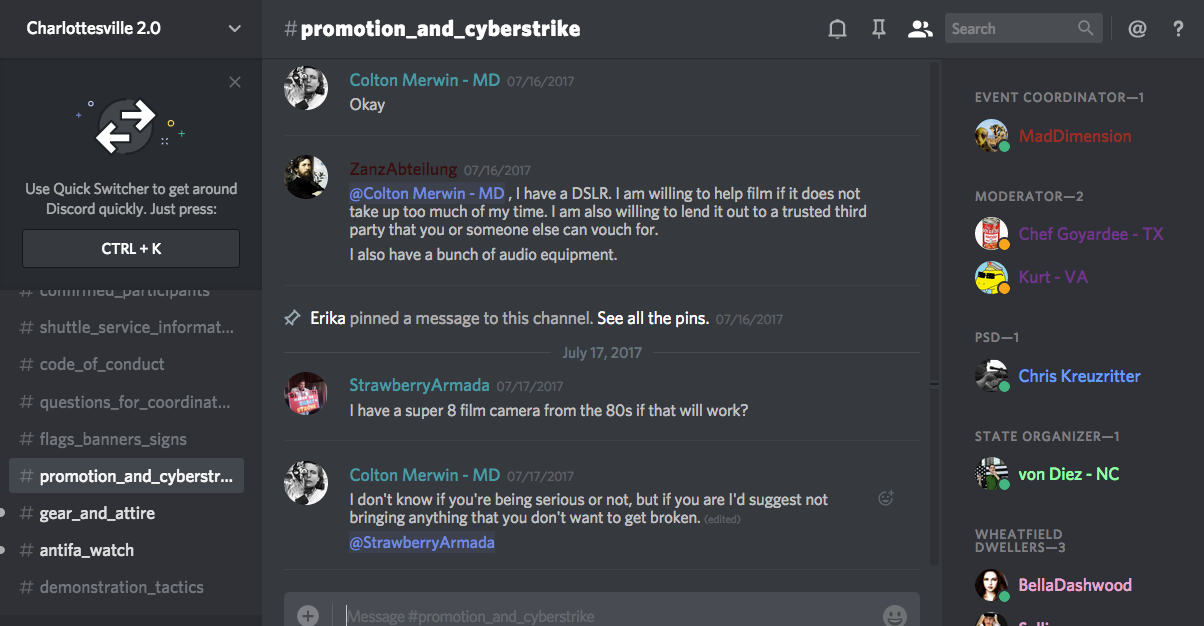Viewport: 1204px width, 626px height.
Task: Toggle the member list icon
Action: click(919, 29)
